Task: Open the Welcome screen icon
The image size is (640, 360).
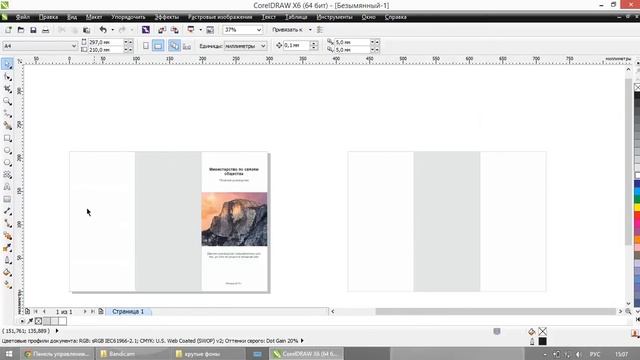Action: (210, 30)
